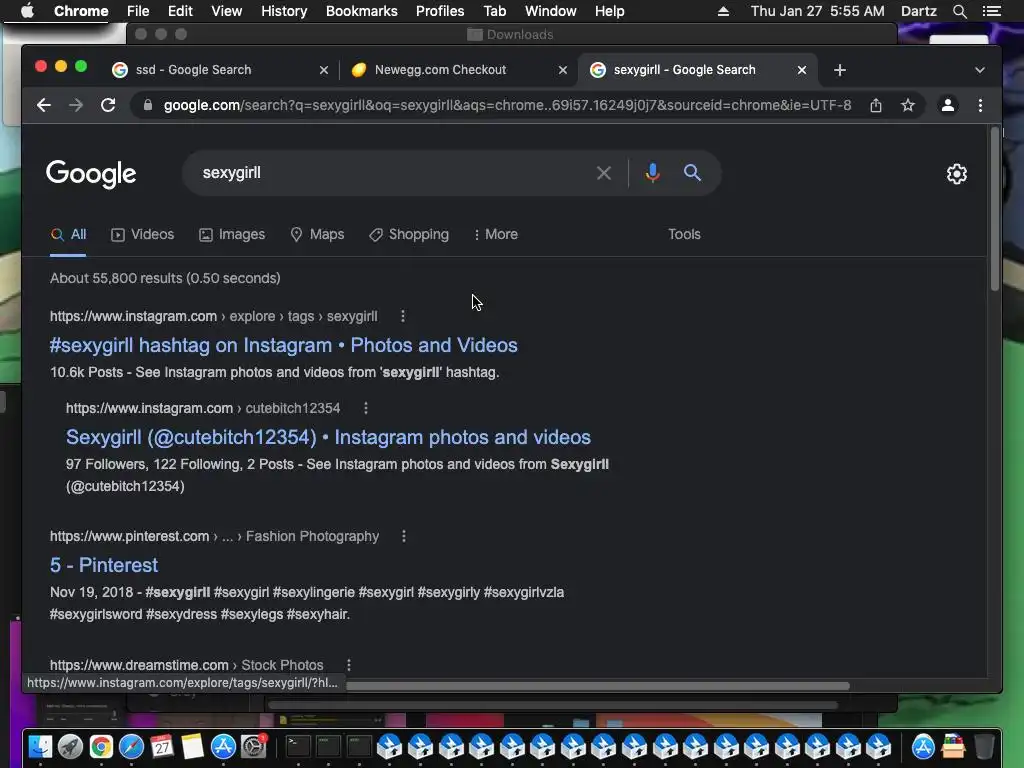Open Control Center list icon in menu bar
This screenshot has height=768, width=1024.
click(x=991, y=11)
